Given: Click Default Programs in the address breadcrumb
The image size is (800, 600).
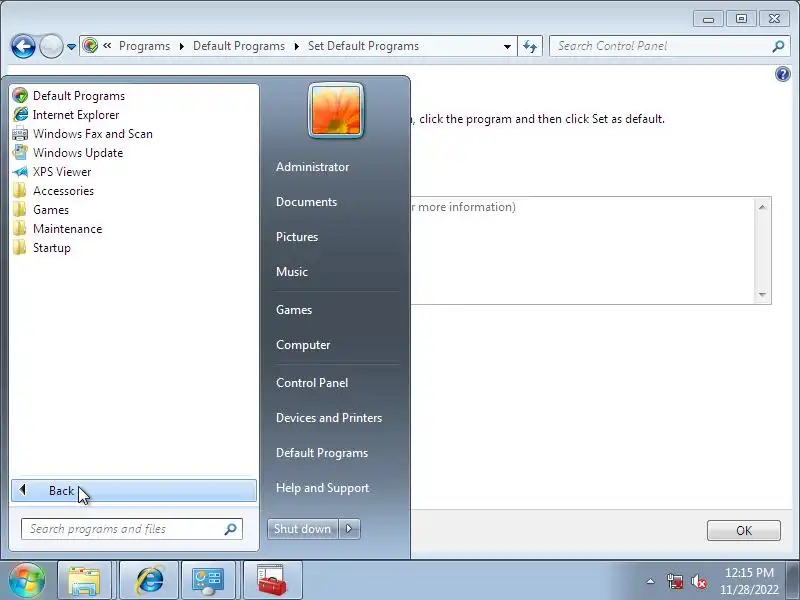Looking at the screenshot, I should click(239, 46).
